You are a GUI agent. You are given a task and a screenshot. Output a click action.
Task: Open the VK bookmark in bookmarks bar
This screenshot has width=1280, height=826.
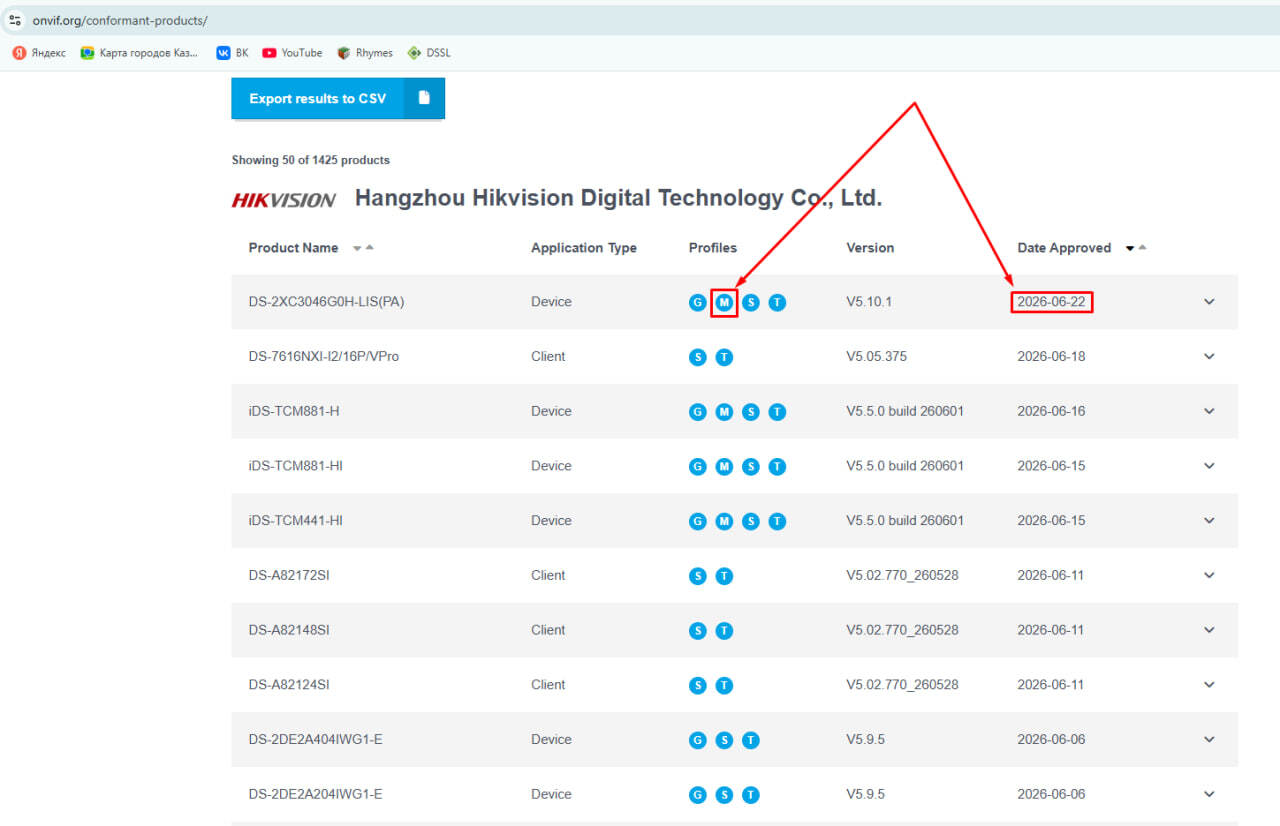(233, 53)
